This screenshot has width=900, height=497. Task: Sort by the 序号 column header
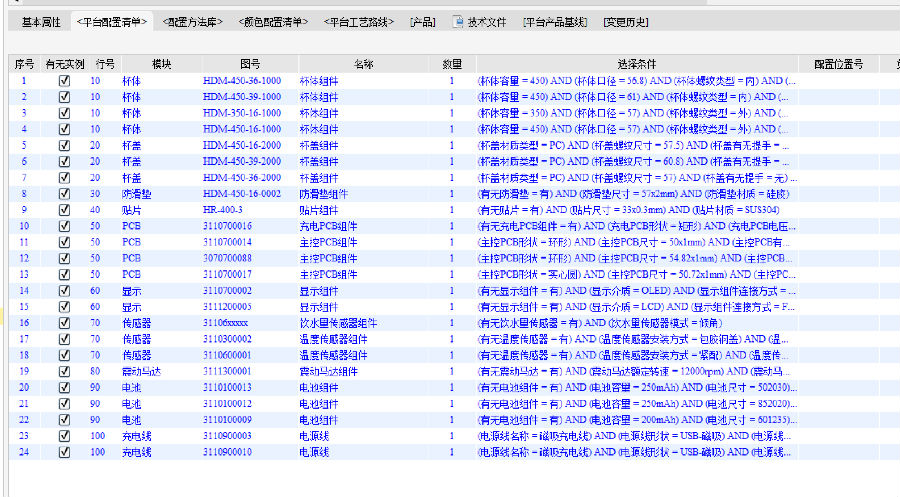point(24,64)
